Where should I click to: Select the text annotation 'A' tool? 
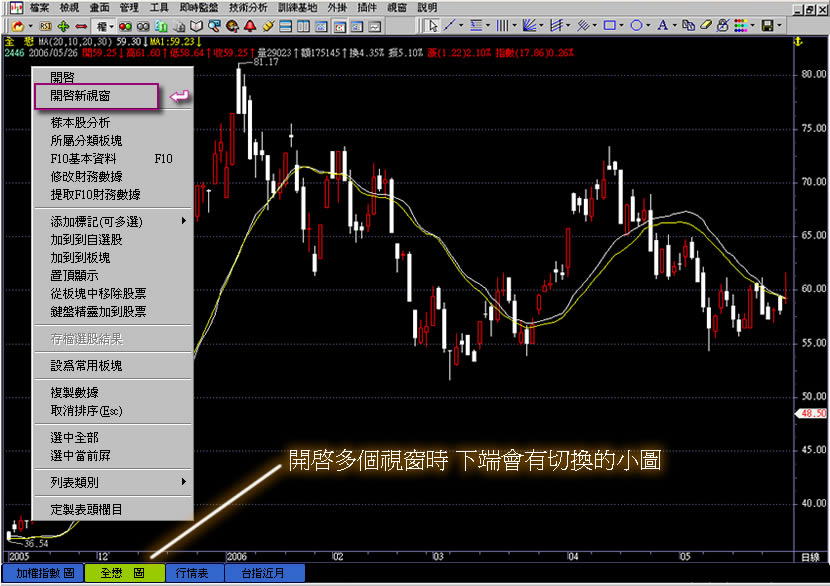661,25
